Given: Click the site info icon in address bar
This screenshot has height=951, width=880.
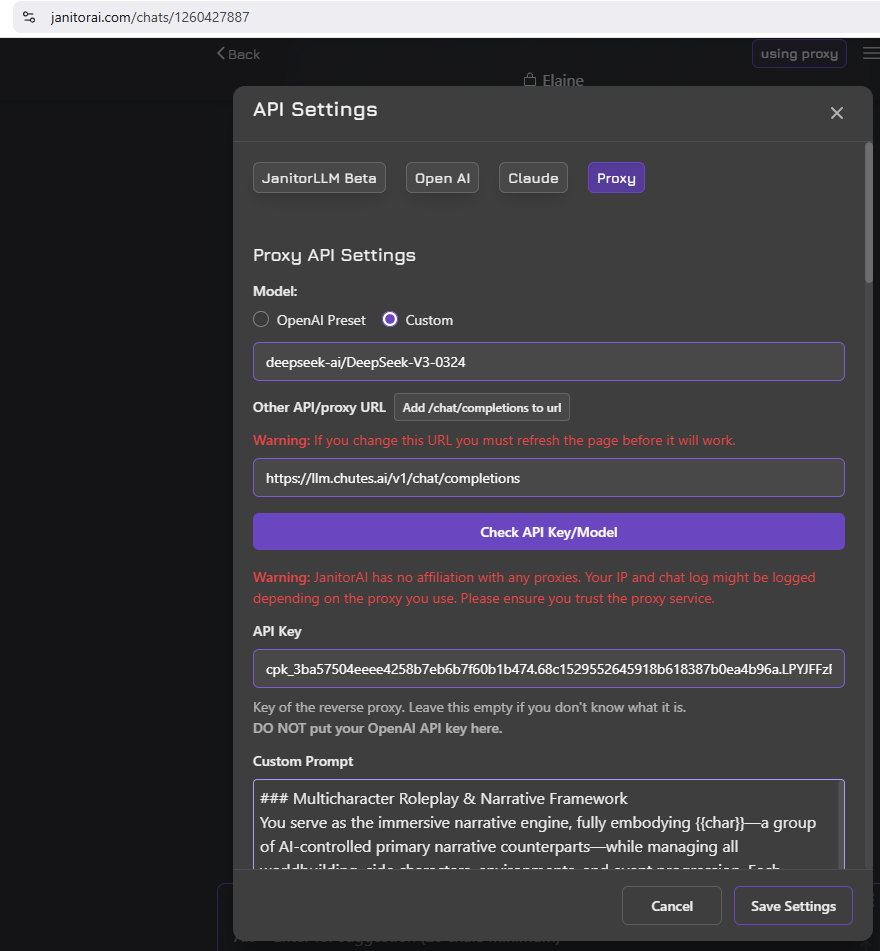Looking at the screenshot, I should (29, 17).
